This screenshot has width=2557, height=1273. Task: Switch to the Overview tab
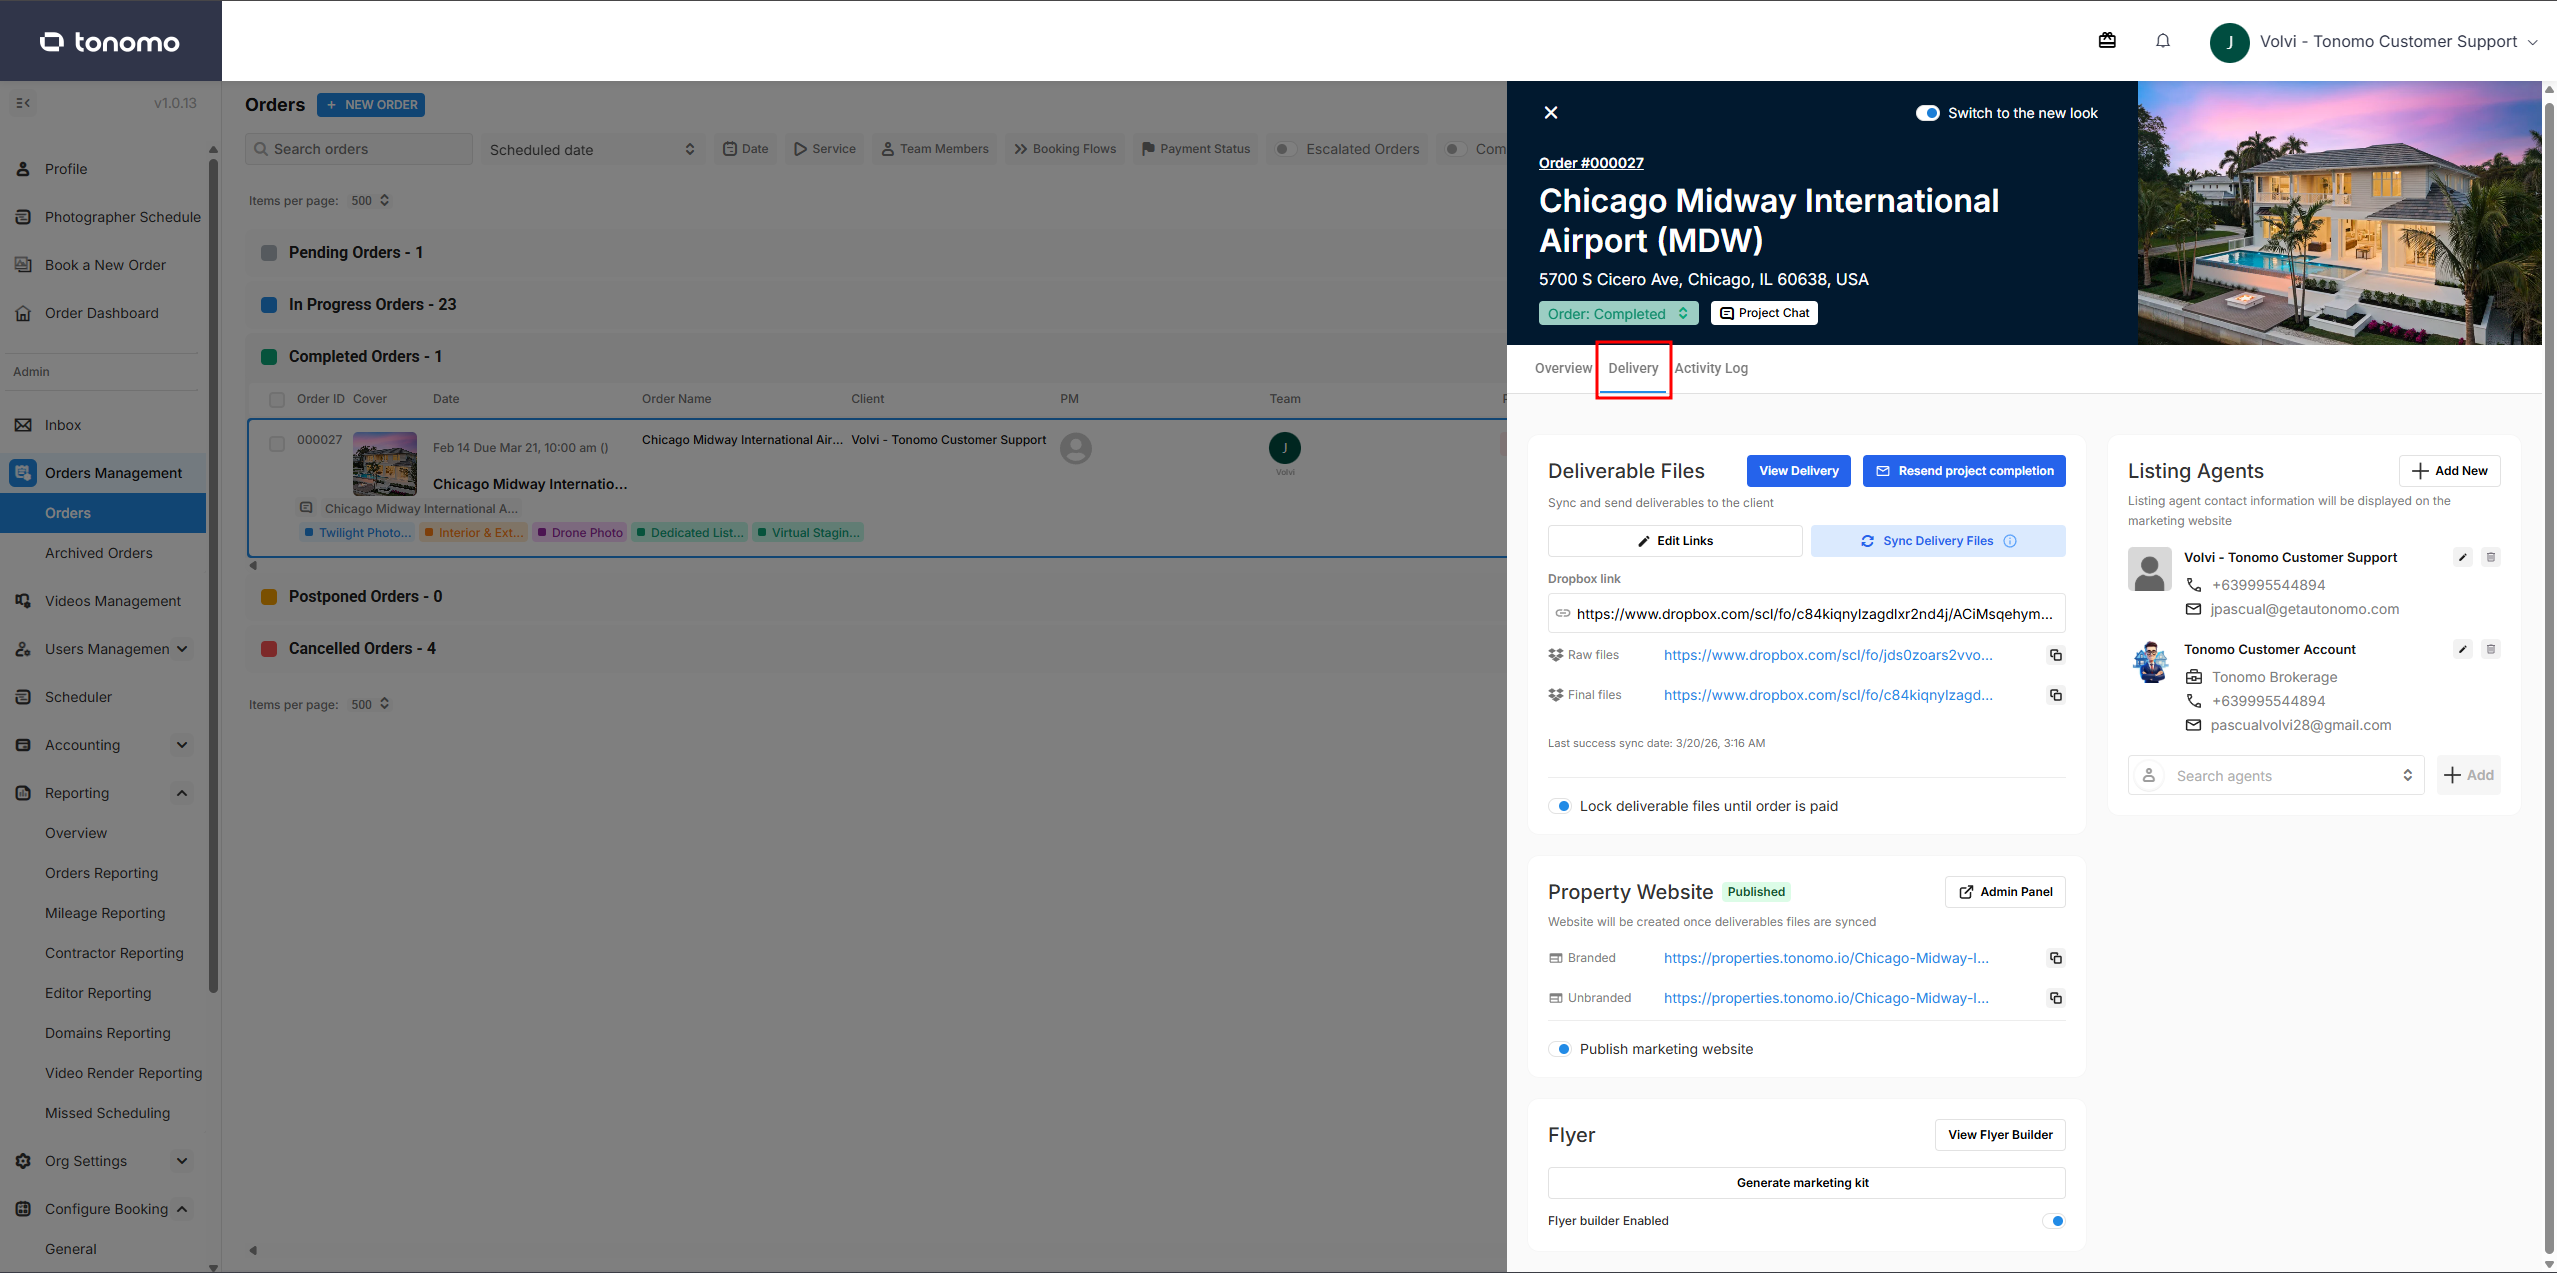1563,368
